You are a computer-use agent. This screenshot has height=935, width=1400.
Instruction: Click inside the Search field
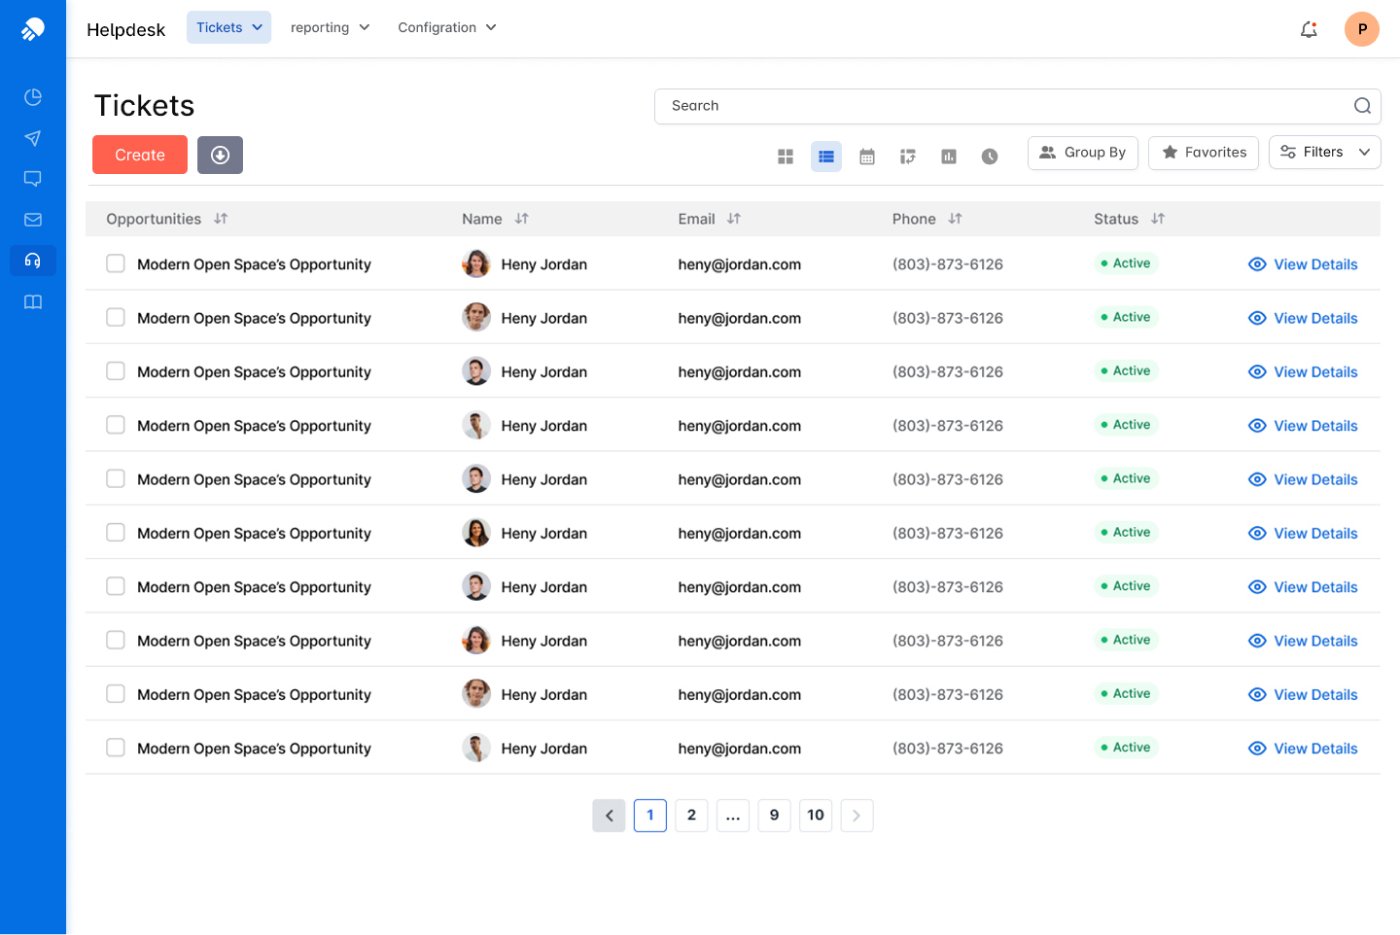click(1000, 106)
